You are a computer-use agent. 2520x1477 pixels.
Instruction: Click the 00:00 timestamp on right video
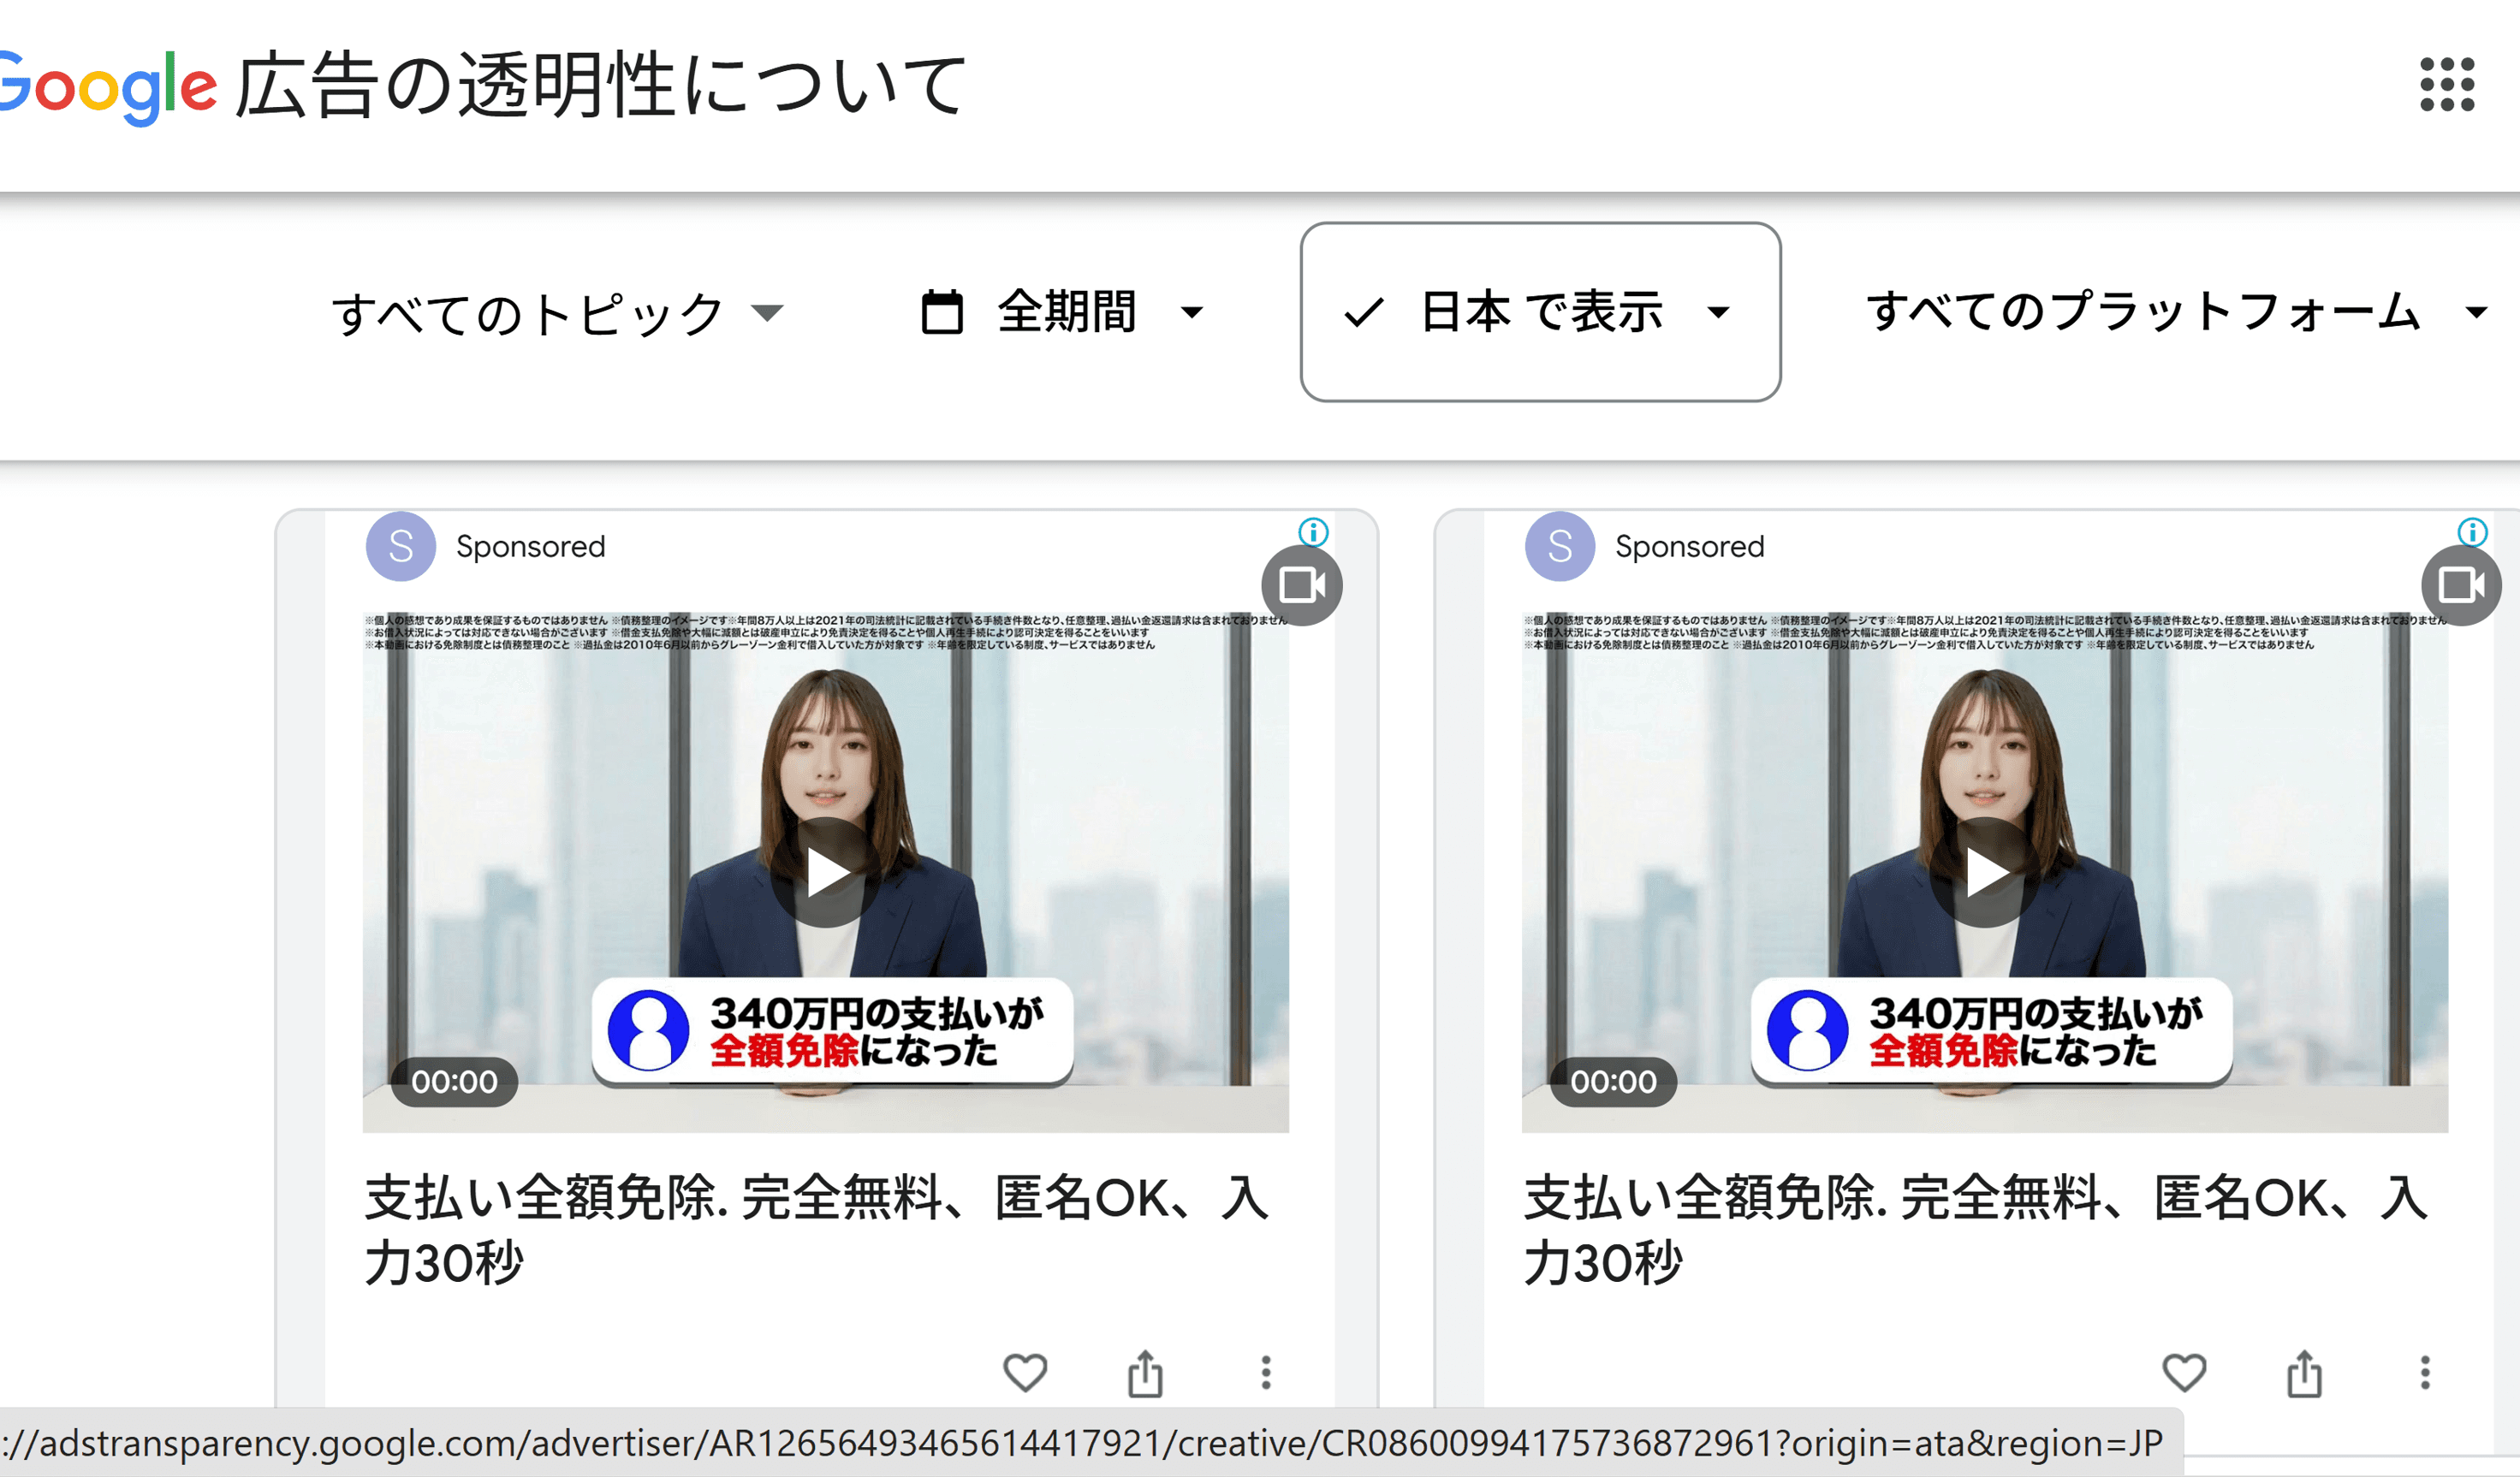tap(1613, 1082)
